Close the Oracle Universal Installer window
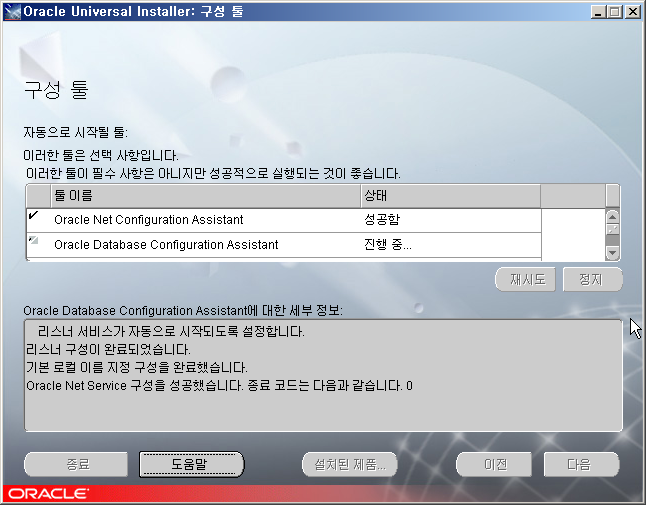Image resolution: width=646 pixels, height=505 pixels. click(x=632, y=12)
